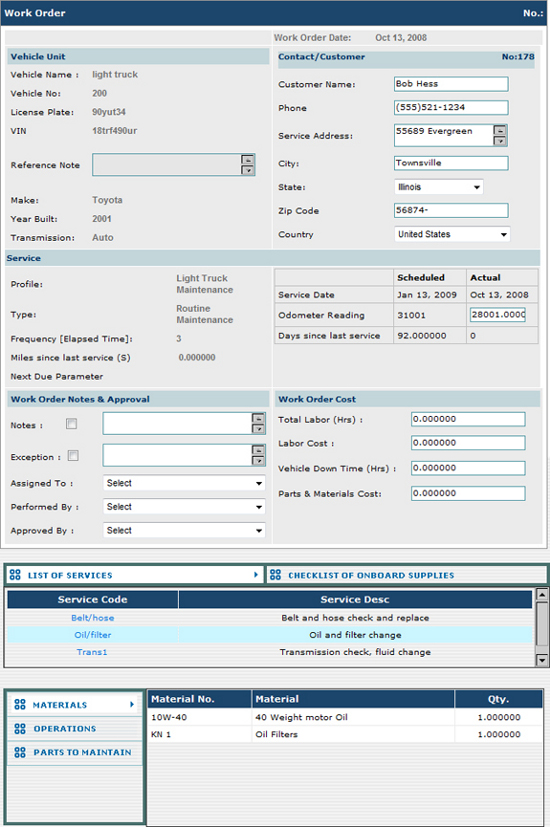Open the Country dropdown showing United States
Viewport: 550px width, 827px height.
click(452, 234)
